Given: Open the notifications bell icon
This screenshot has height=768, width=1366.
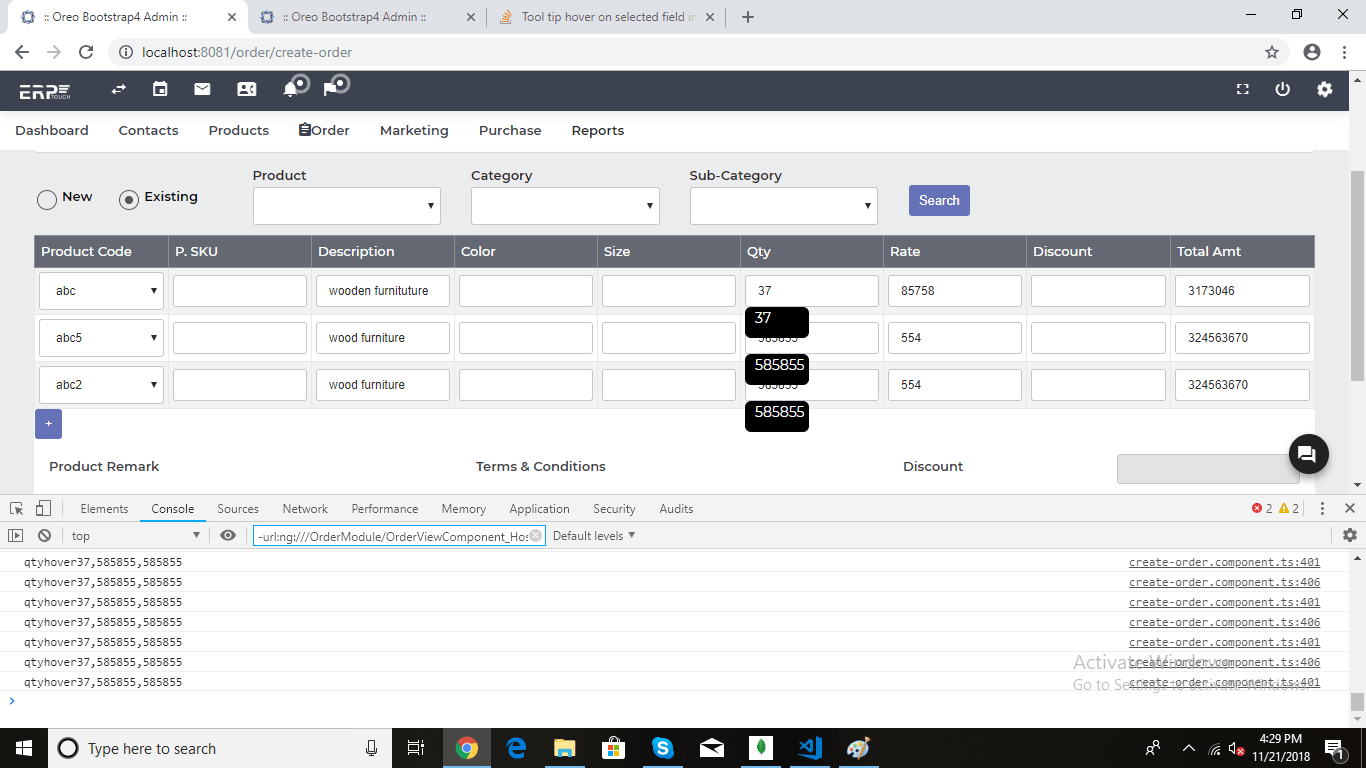Looking at the screenshot, I should (290, 90).
